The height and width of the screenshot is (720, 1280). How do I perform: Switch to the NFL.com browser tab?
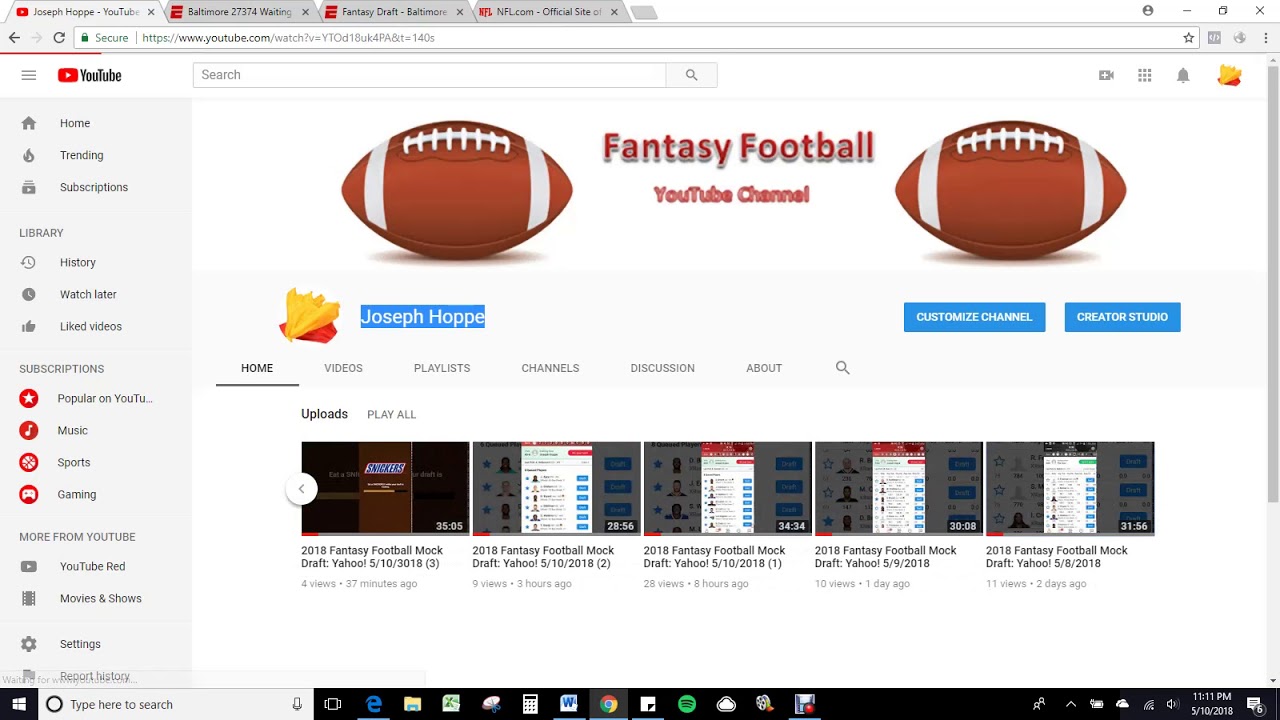tap(548, 12)
